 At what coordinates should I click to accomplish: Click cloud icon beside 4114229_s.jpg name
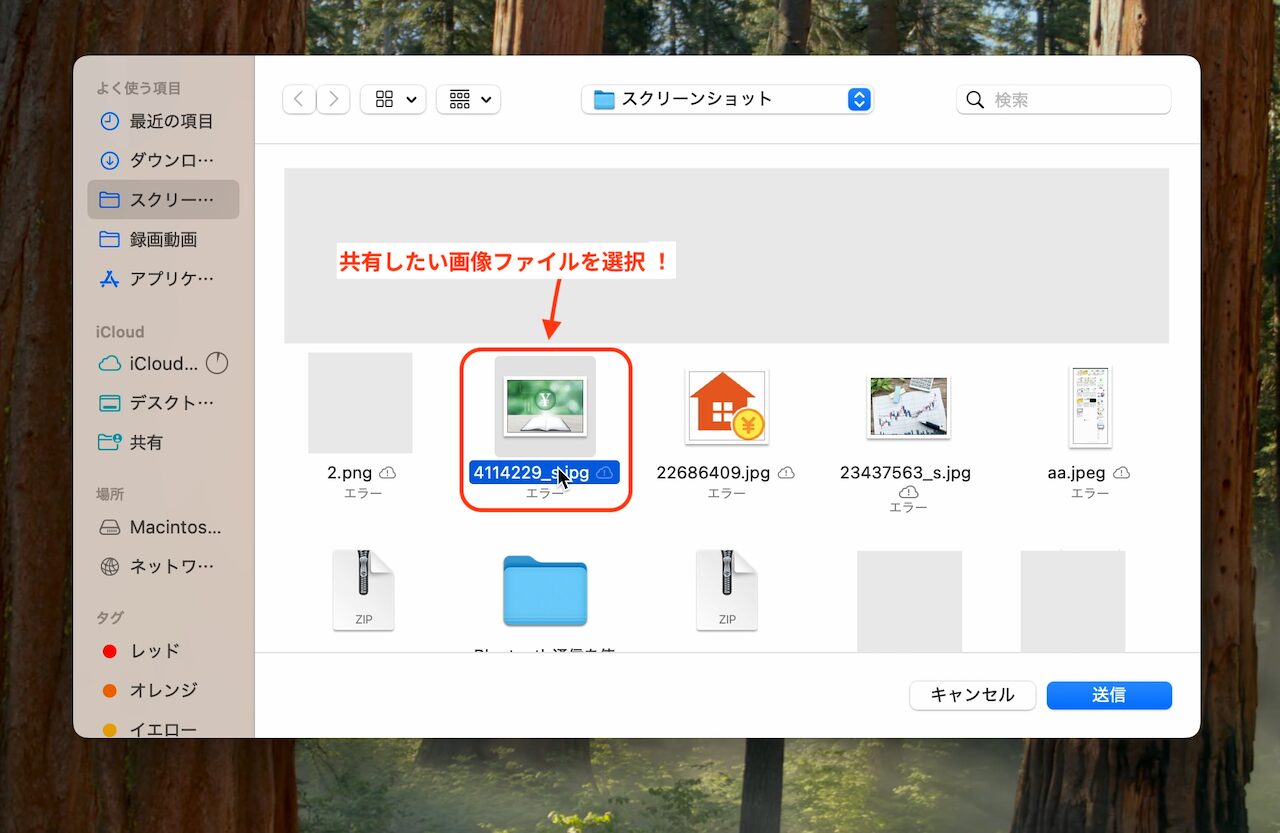605,473
